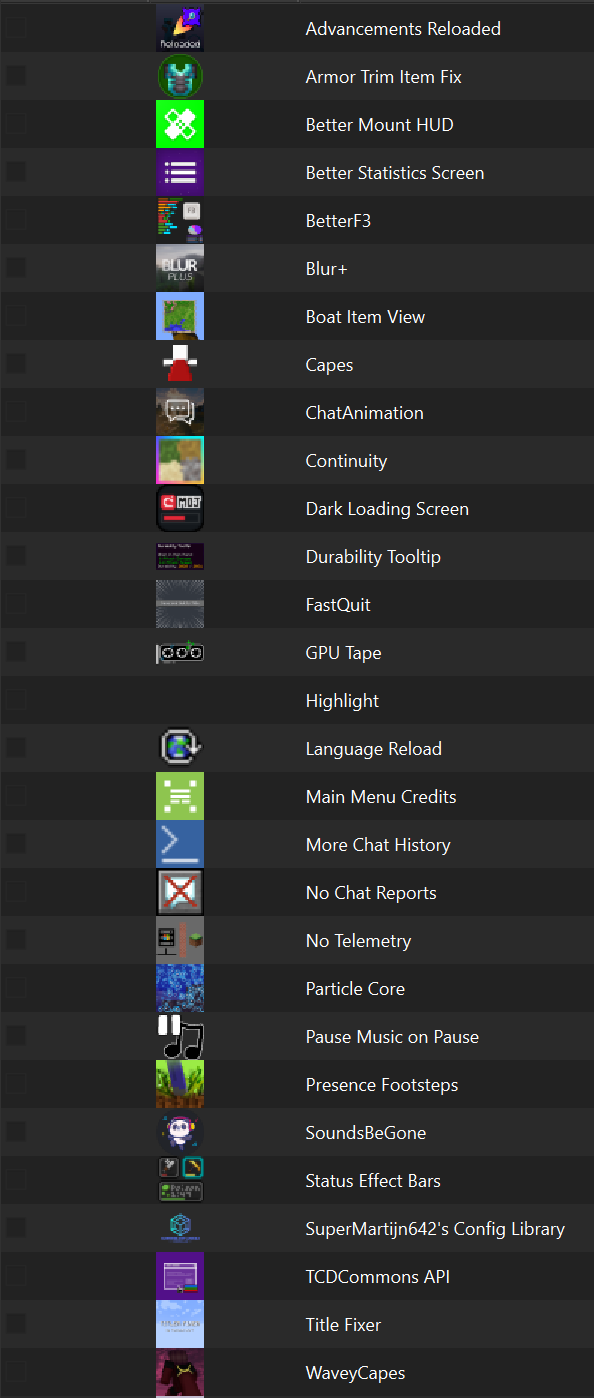The image size is (594, 1398).
Task: Select the Particle Core thumbnail image
Action: pos(180,988)
